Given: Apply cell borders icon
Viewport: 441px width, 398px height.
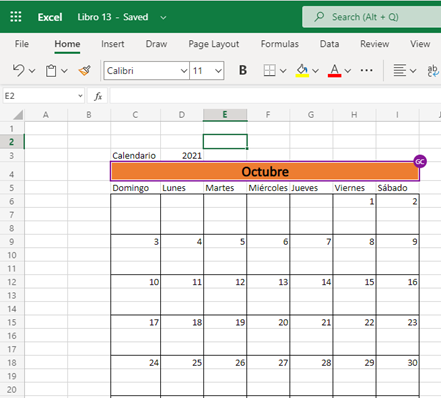Looking at the screenshot, I should click(x=269, y=70).
